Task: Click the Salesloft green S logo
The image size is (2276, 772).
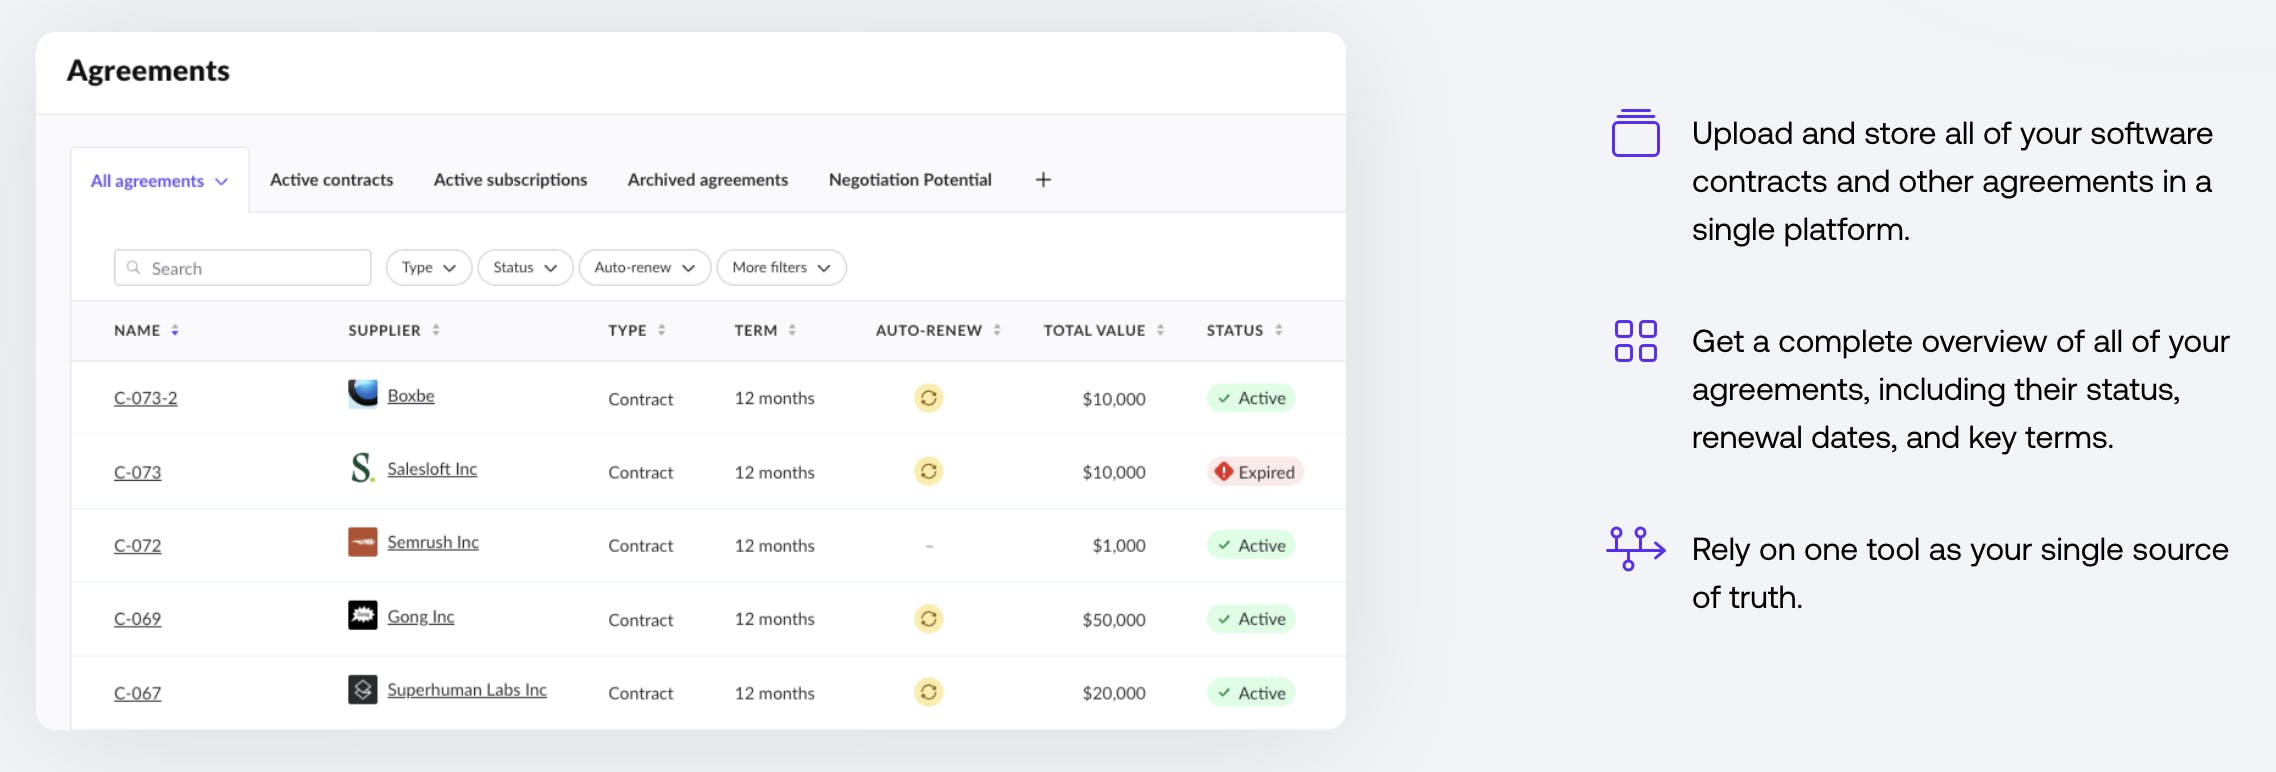Action: coord(362,468)
